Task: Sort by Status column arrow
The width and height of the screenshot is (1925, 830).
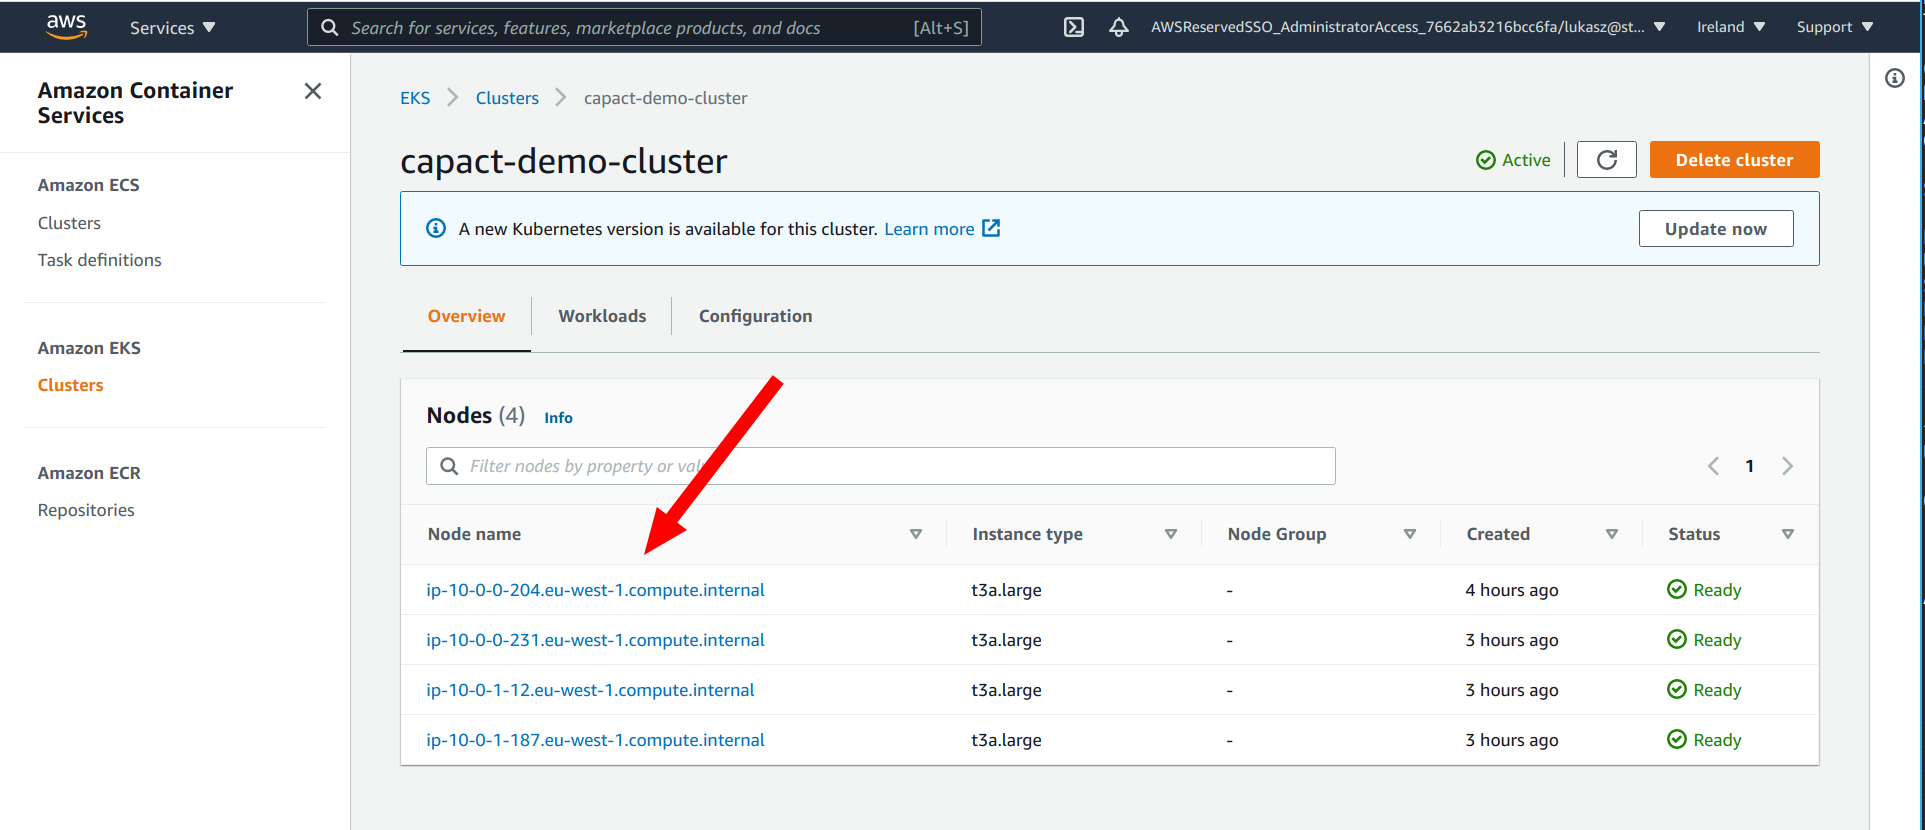Action: tap(1788, 534)
